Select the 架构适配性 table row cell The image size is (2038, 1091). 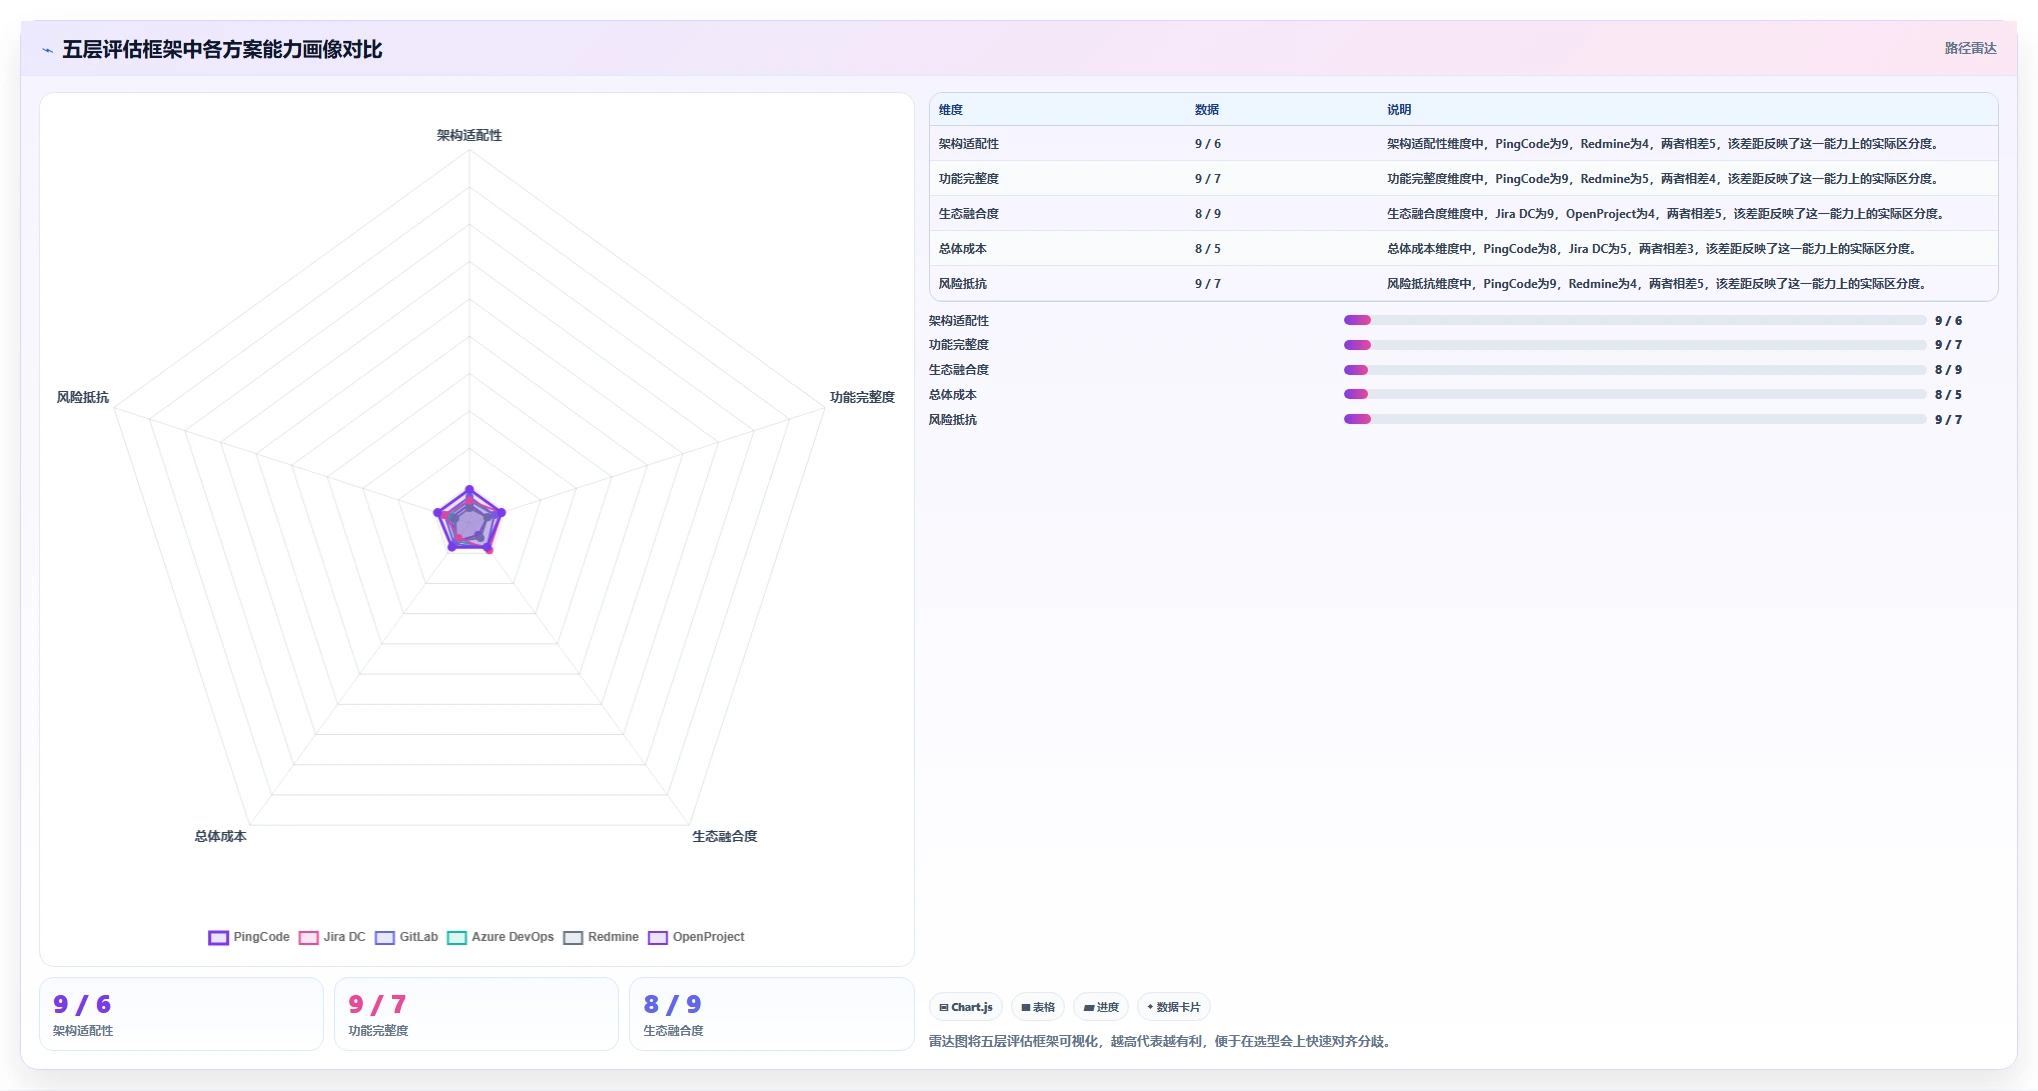pyautogui.click(x=969, y=144)
